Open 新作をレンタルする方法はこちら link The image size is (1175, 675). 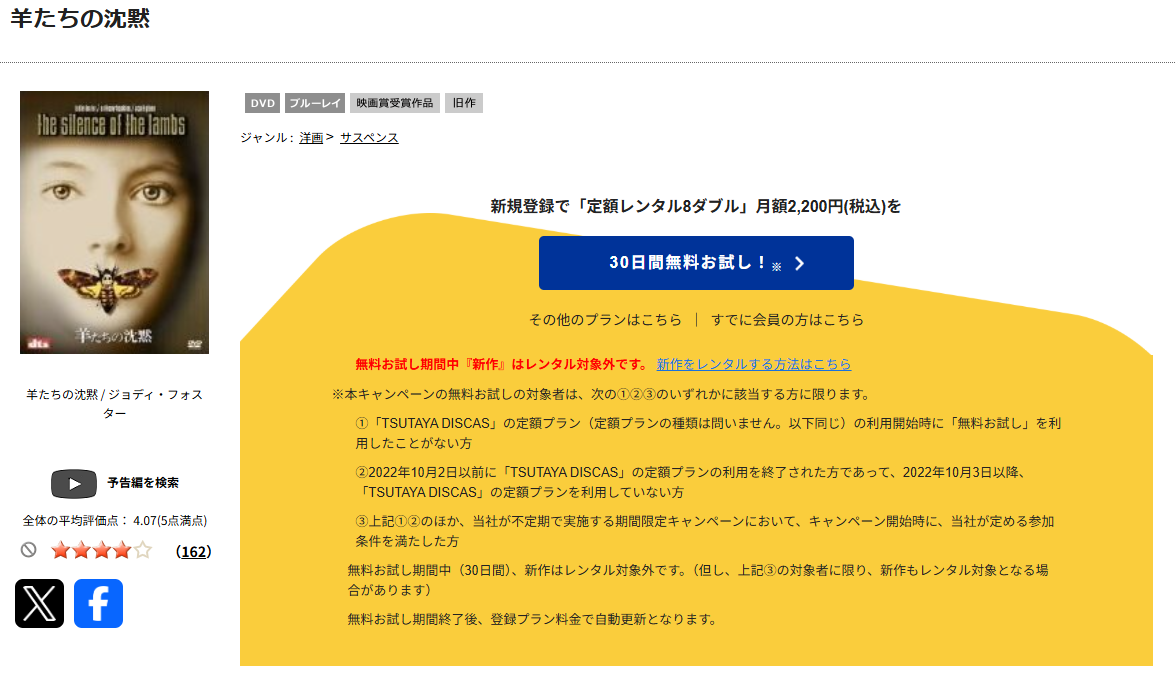tap(754, 364)
